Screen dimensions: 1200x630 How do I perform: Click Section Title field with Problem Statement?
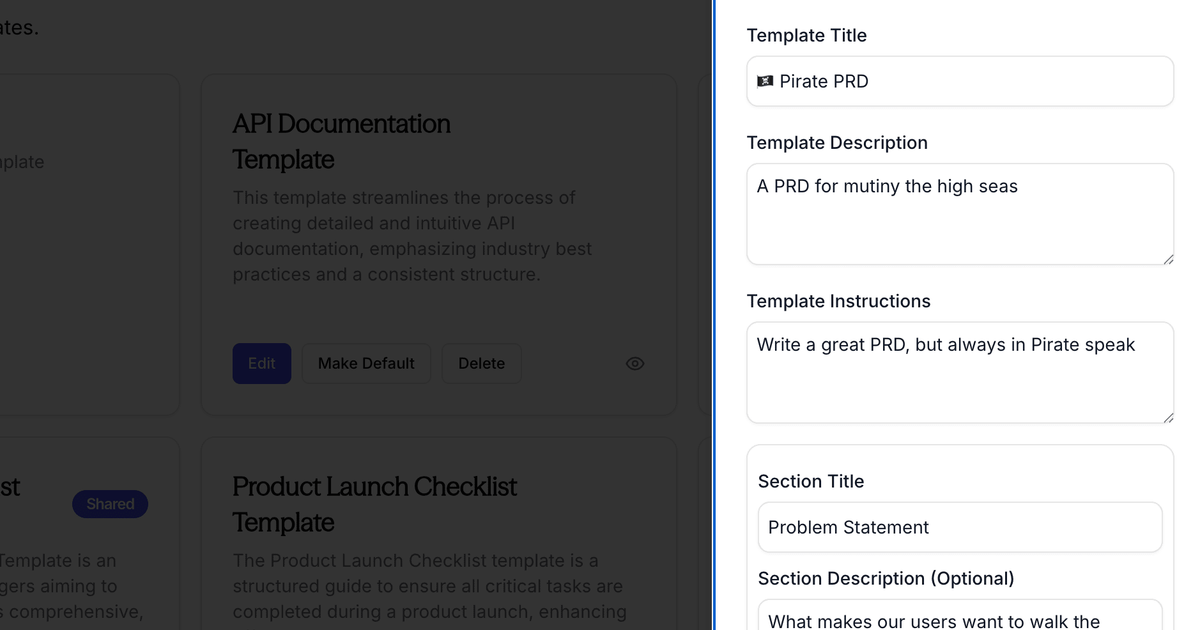tap(960, 527)
